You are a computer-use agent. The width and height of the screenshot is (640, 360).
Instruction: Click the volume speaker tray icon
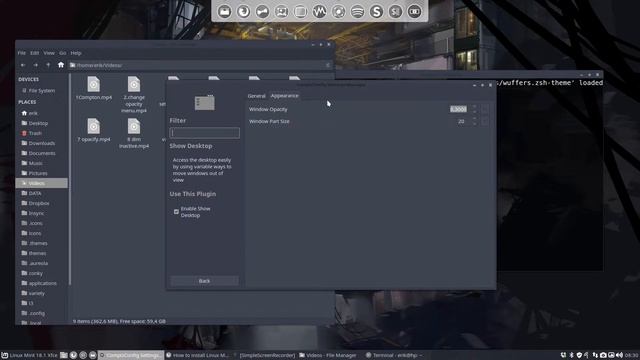click(x=619, y=356)
